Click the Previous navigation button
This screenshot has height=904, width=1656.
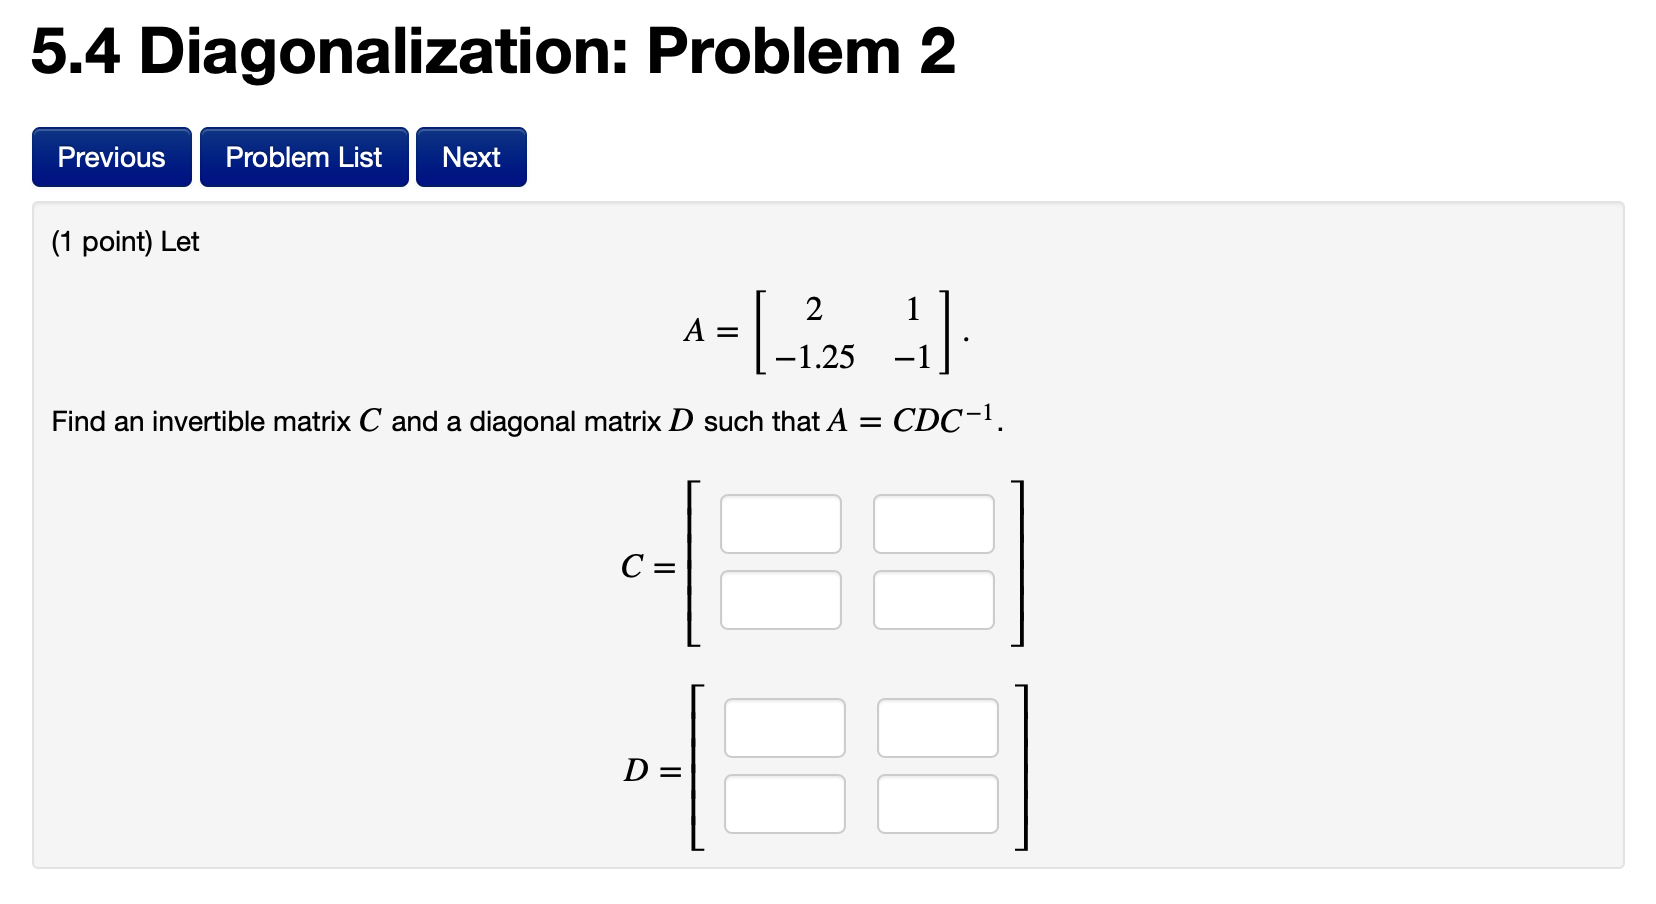(111, 157)
